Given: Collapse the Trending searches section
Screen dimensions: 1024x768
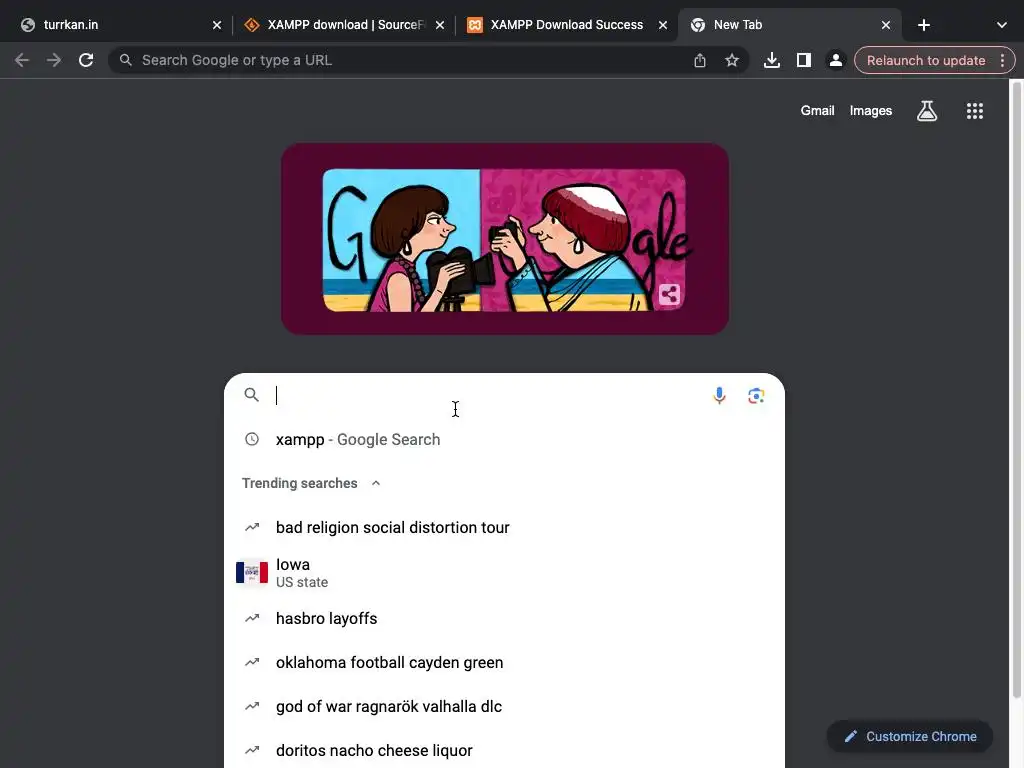Looking at the screenshot, I should tap(376, 483).
